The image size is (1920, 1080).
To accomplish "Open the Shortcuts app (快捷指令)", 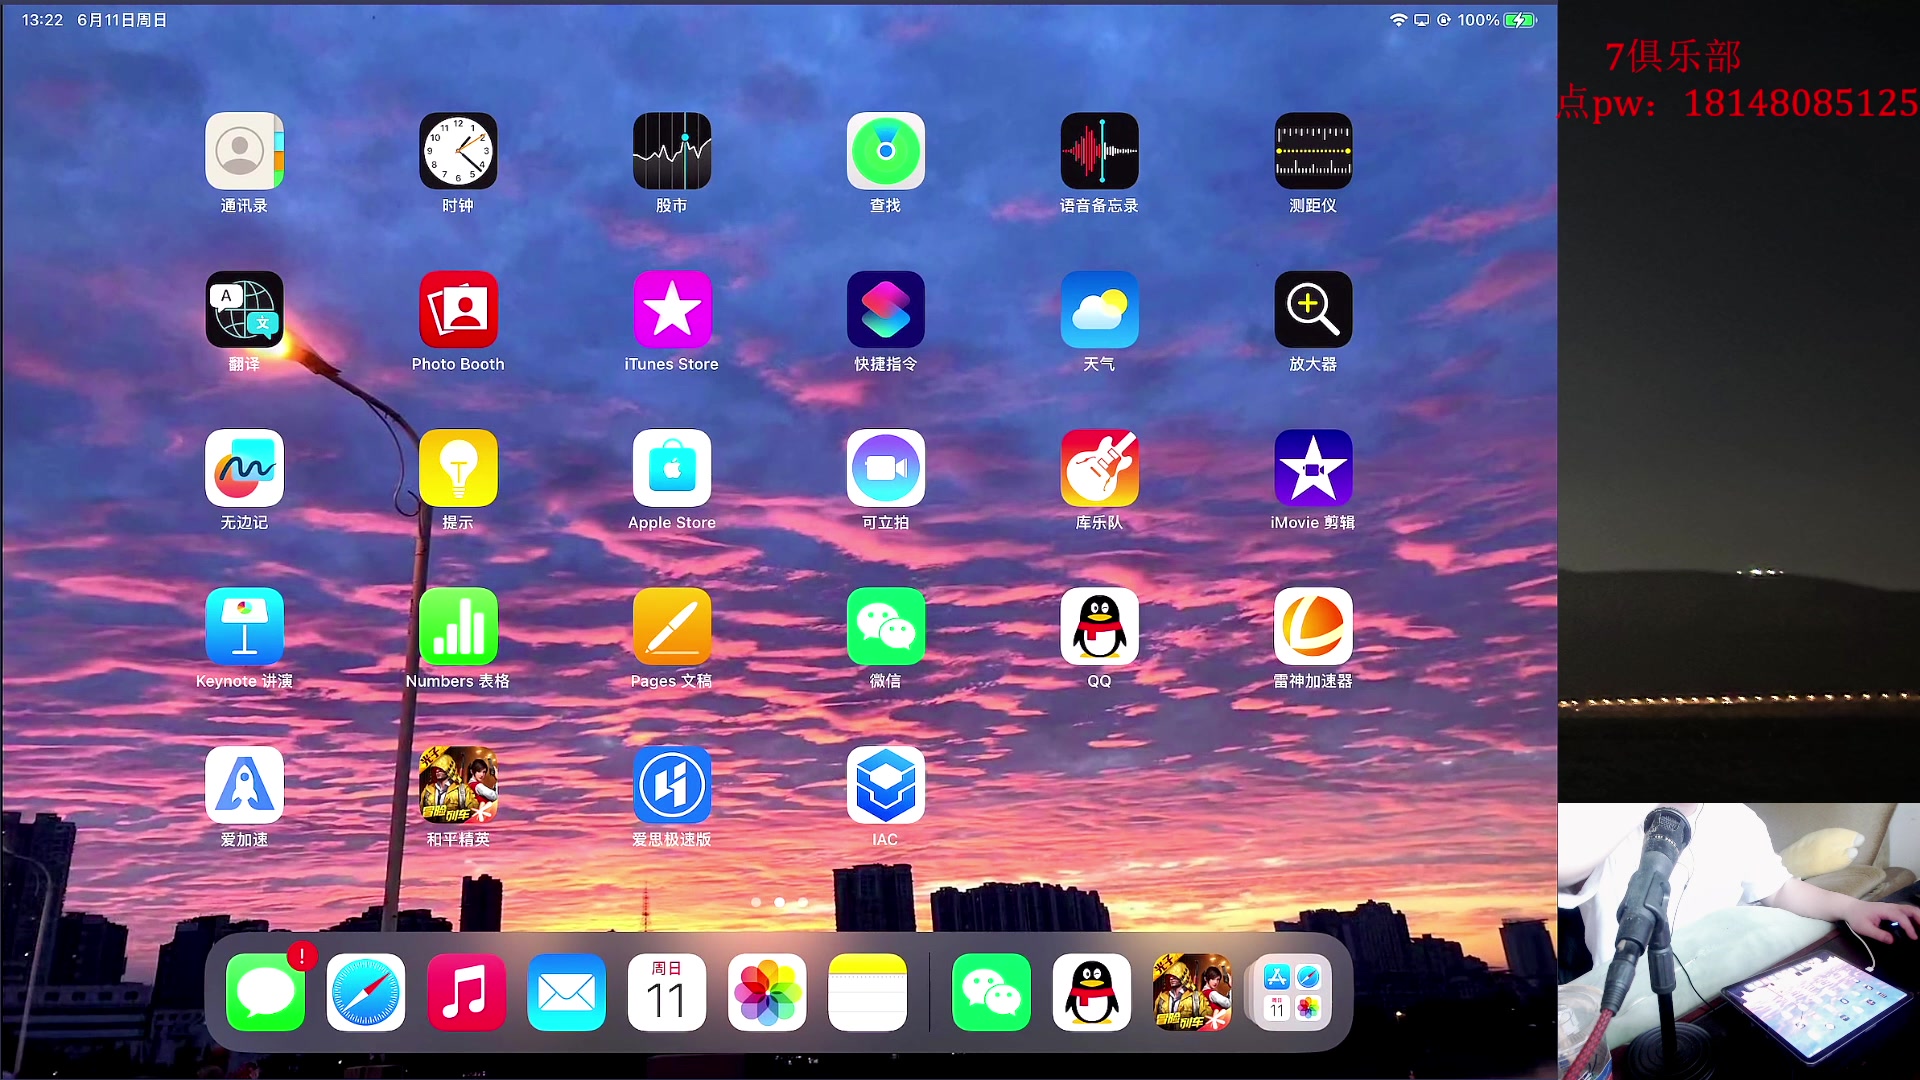I will click(885, 310).
